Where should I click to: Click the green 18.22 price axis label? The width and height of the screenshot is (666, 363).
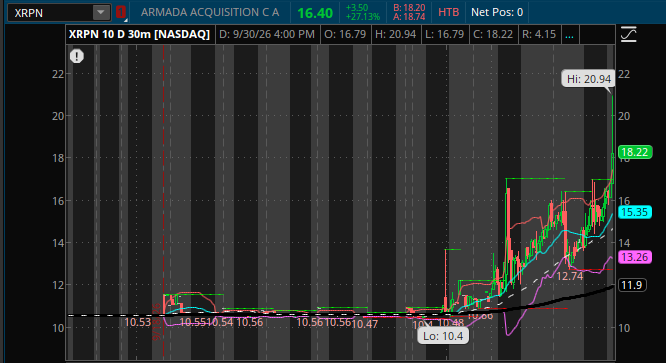pyautogui.click(x=635, y=152)
